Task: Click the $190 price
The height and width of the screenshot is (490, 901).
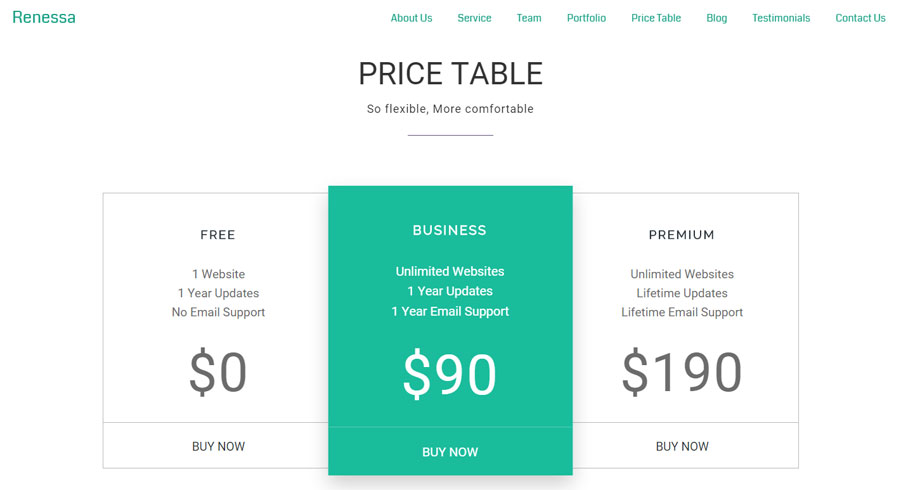Action: (682, 373)
